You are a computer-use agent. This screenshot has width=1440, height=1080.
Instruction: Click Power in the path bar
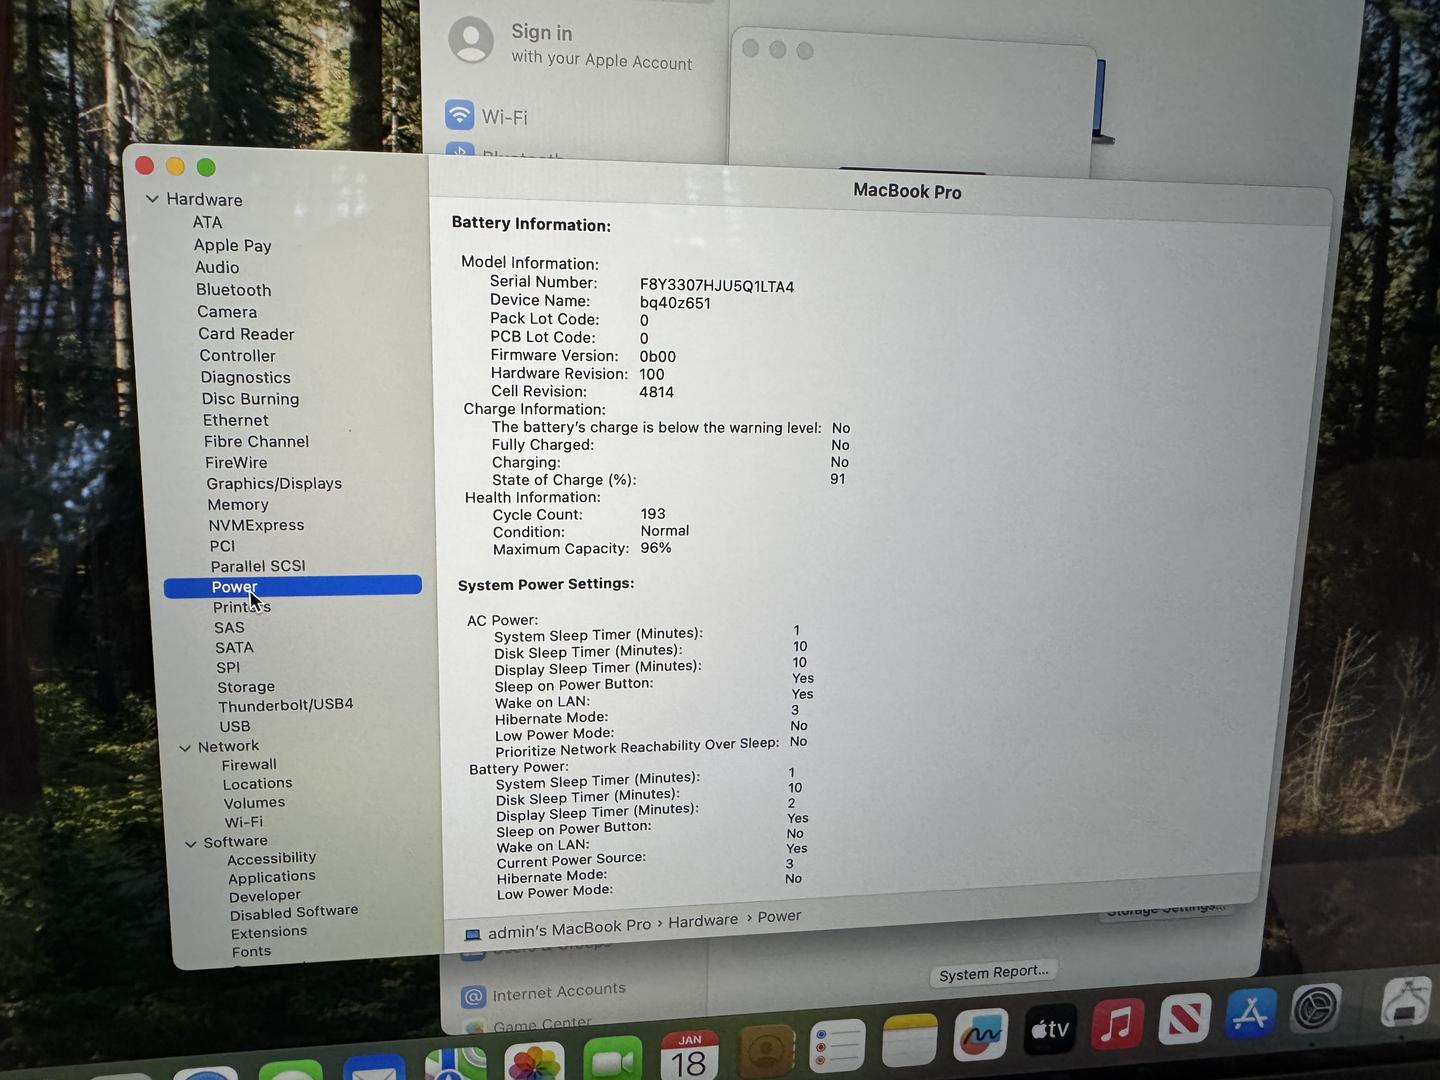point(779,916)
